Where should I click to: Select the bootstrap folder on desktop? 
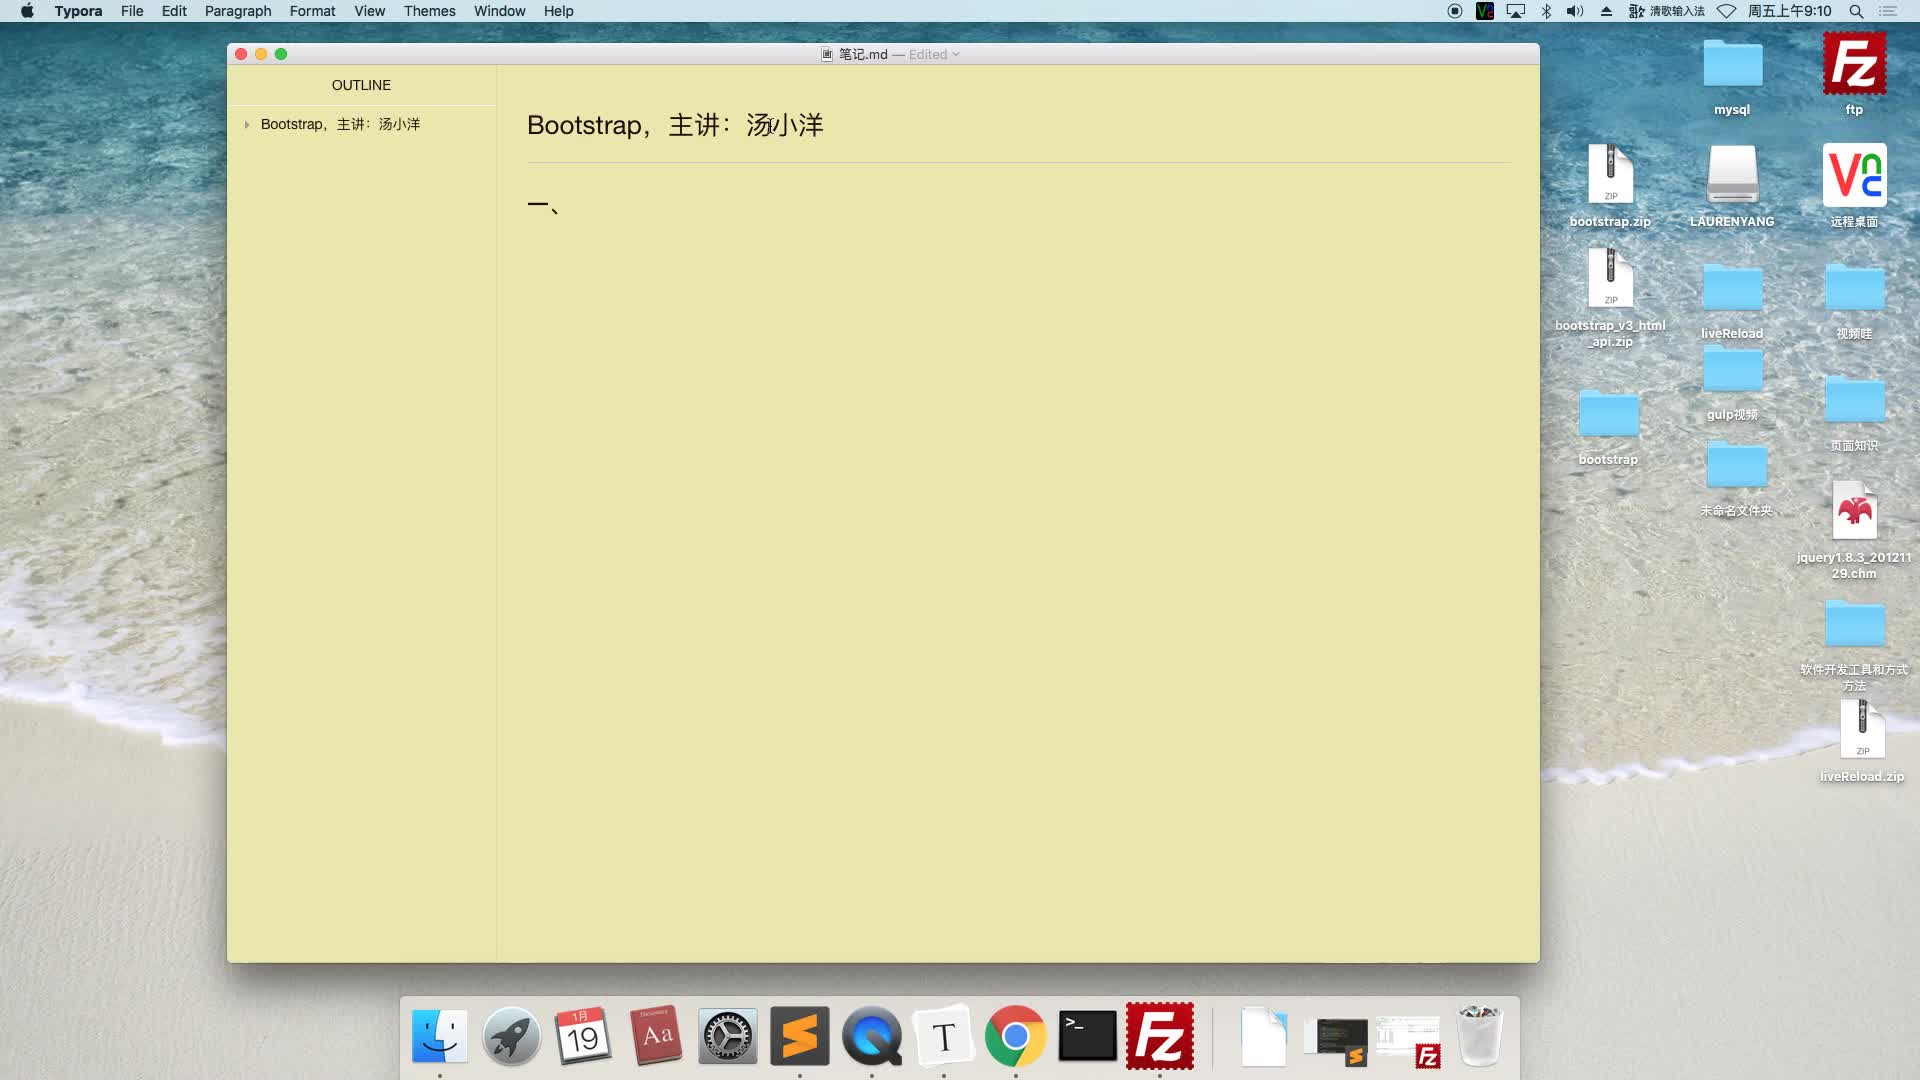tap(1608, 428)
